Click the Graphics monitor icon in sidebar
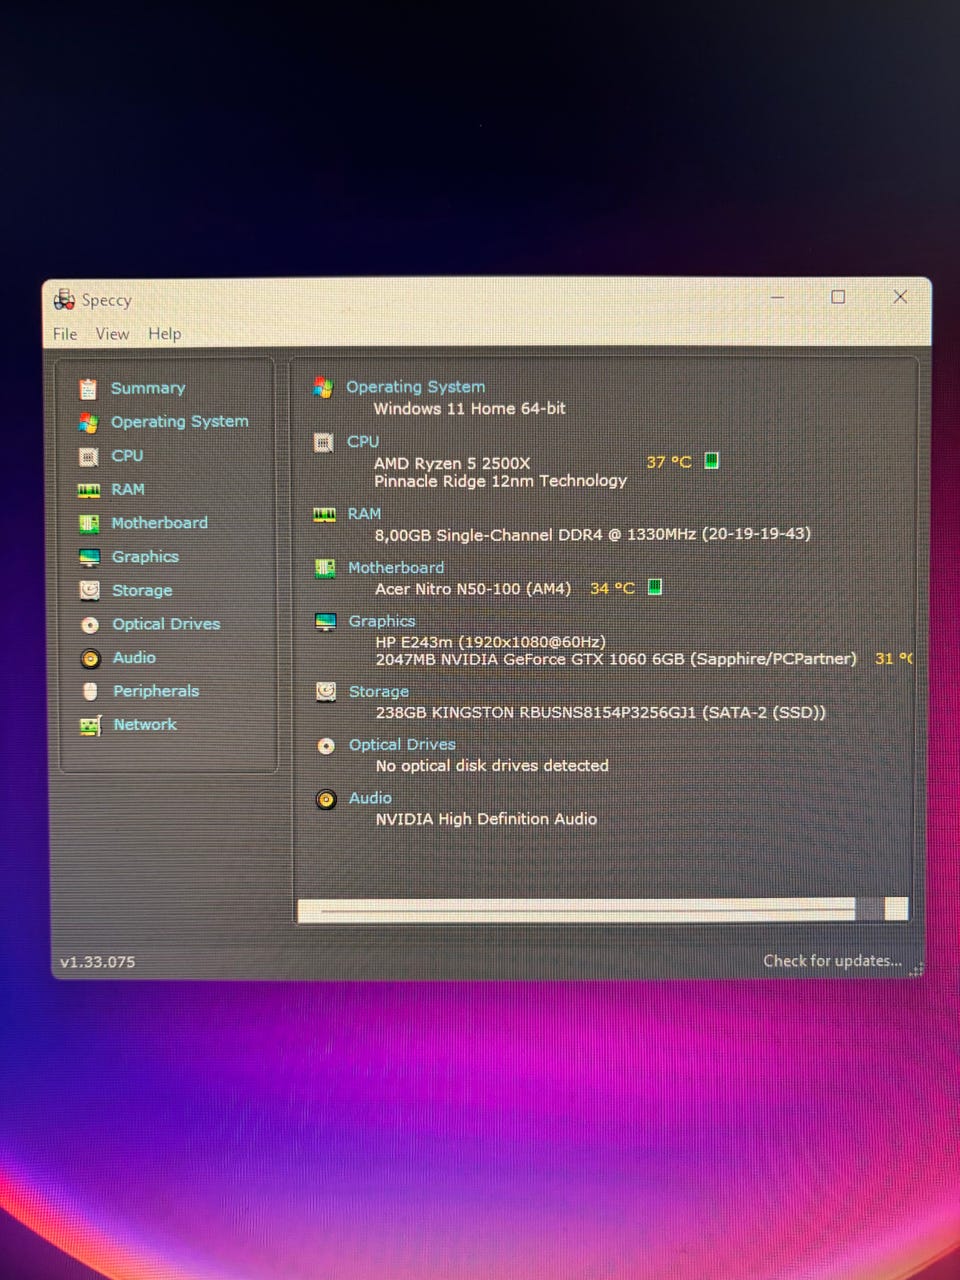Image resolution: width=960 pixels, height=1280 pixels. click(x=90, y=557)
